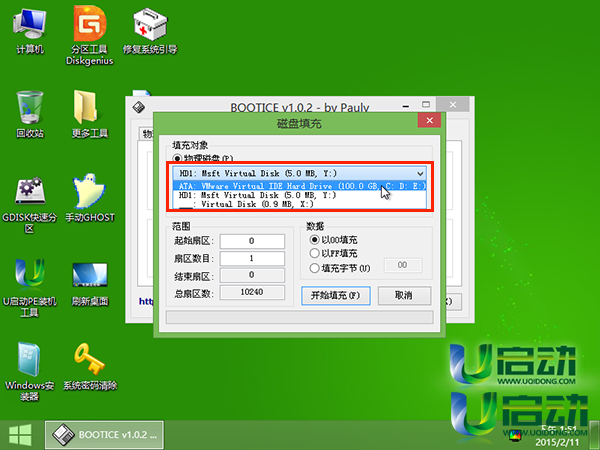The width and height of the screenshot is (600, 450).
Task: Select the 以FF填充 radio option
Action: (314, 253)
